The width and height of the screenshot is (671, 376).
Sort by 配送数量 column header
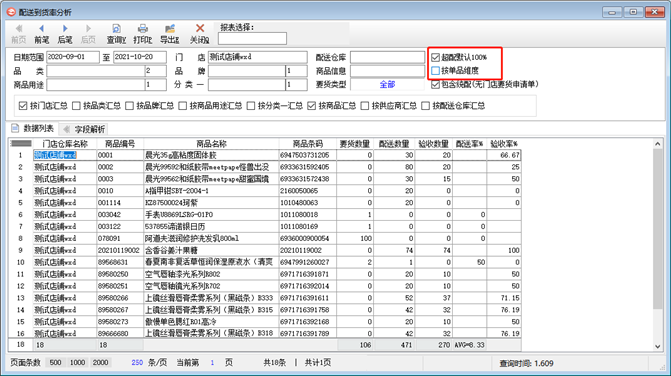coord(394,144)
